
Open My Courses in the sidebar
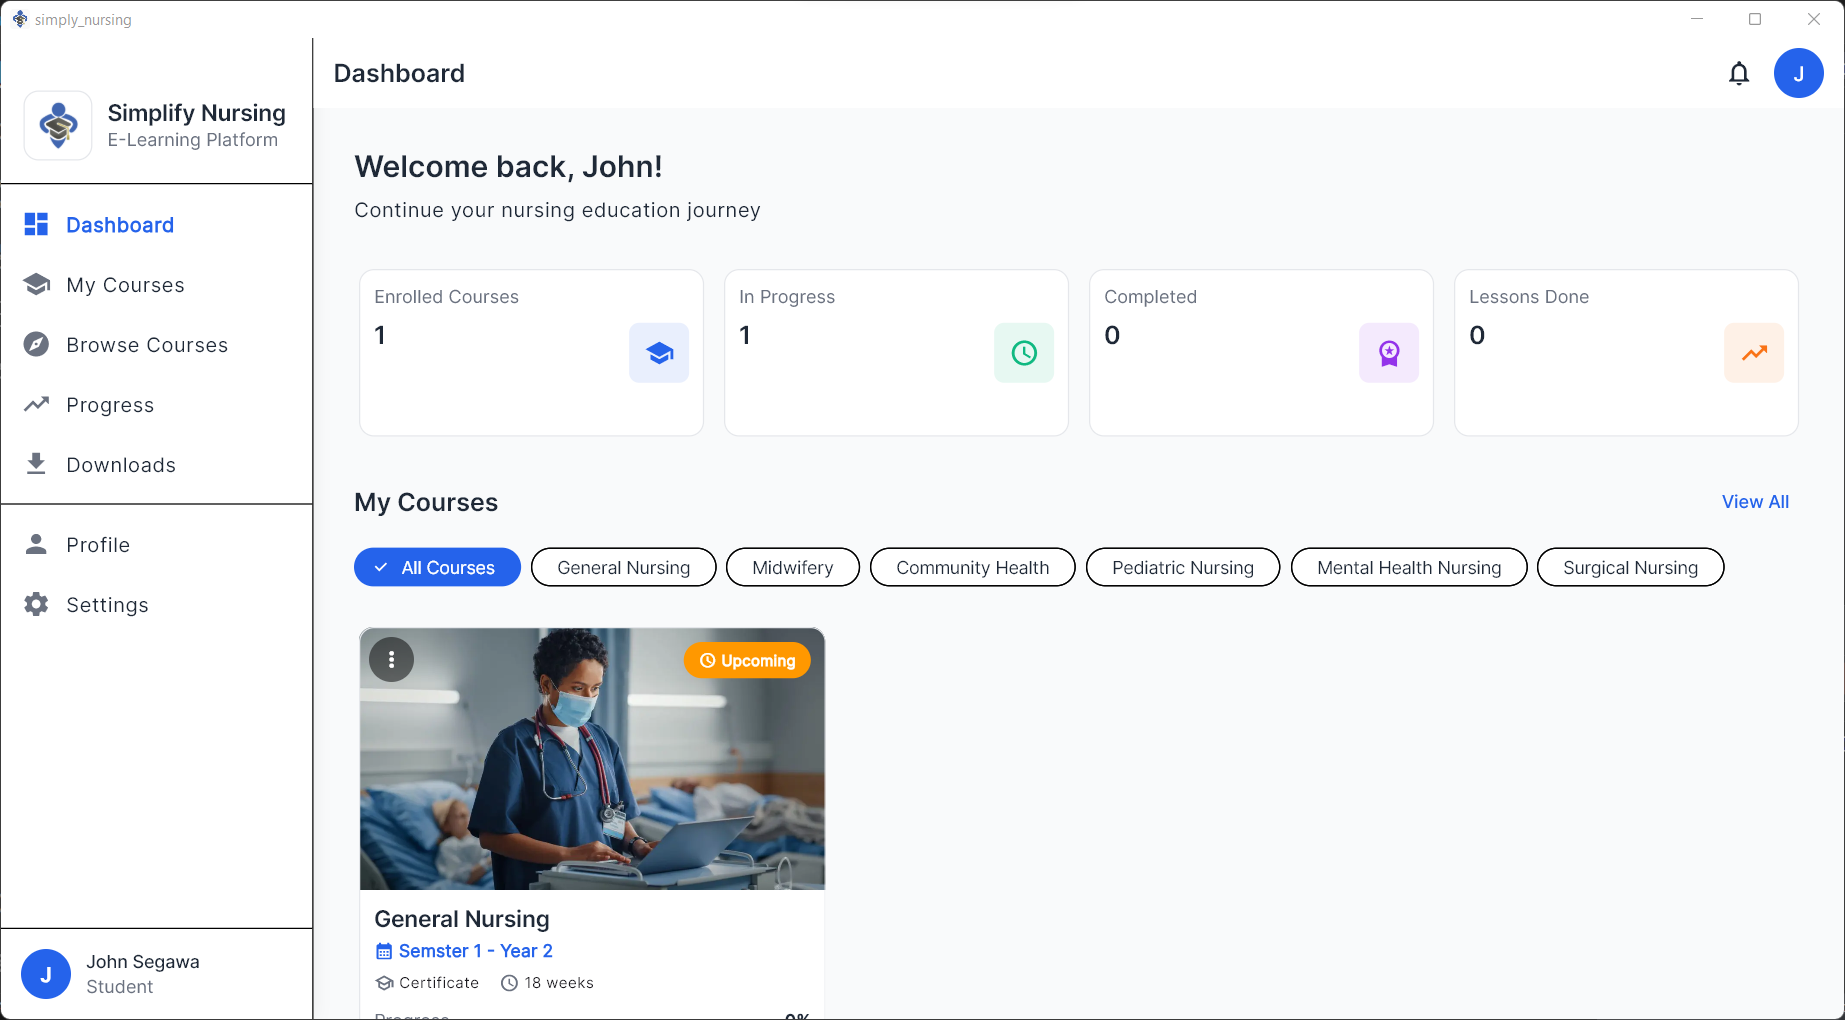125,285
